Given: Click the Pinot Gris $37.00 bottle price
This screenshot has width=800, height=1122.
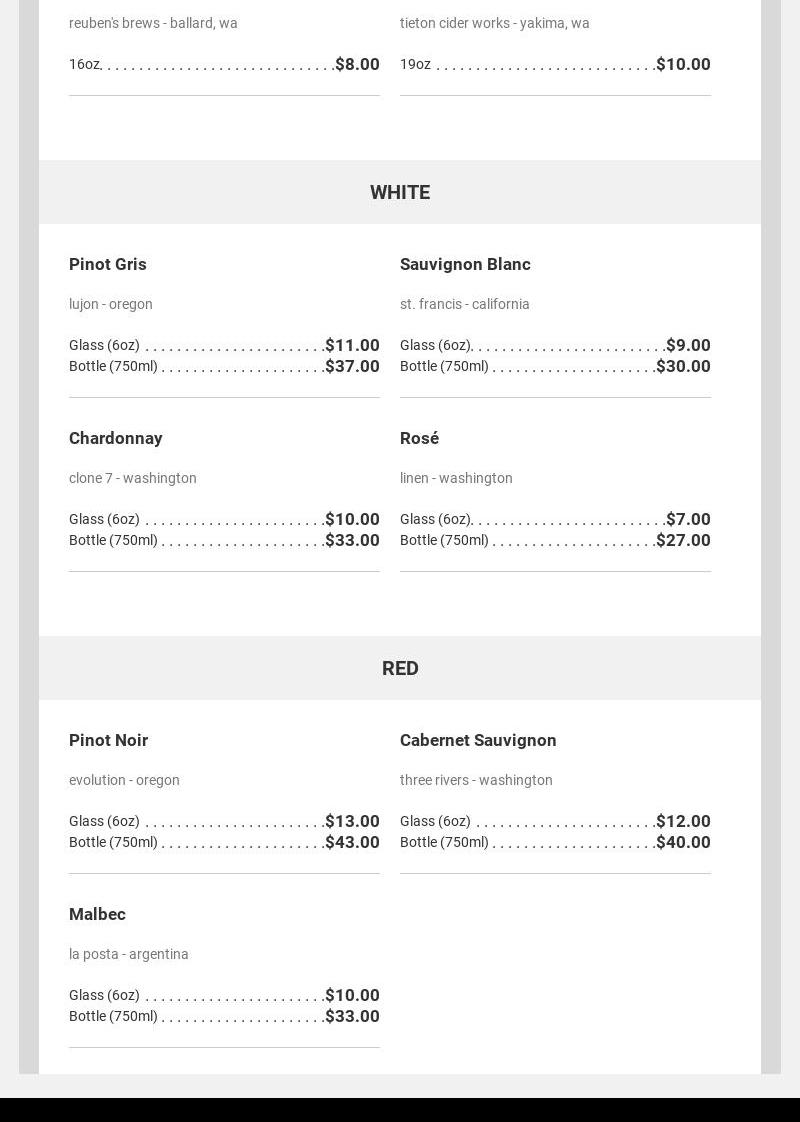Looking at the screenshot, I should pyautogui.click(x=352, y=366).
